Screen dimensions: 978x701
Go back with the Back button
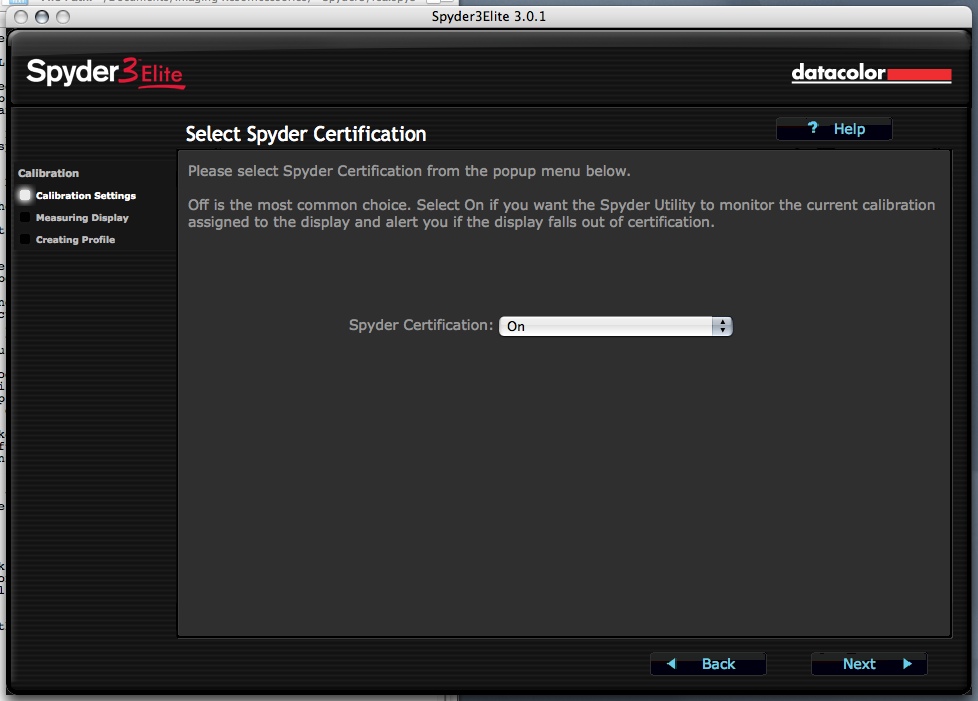708,664
